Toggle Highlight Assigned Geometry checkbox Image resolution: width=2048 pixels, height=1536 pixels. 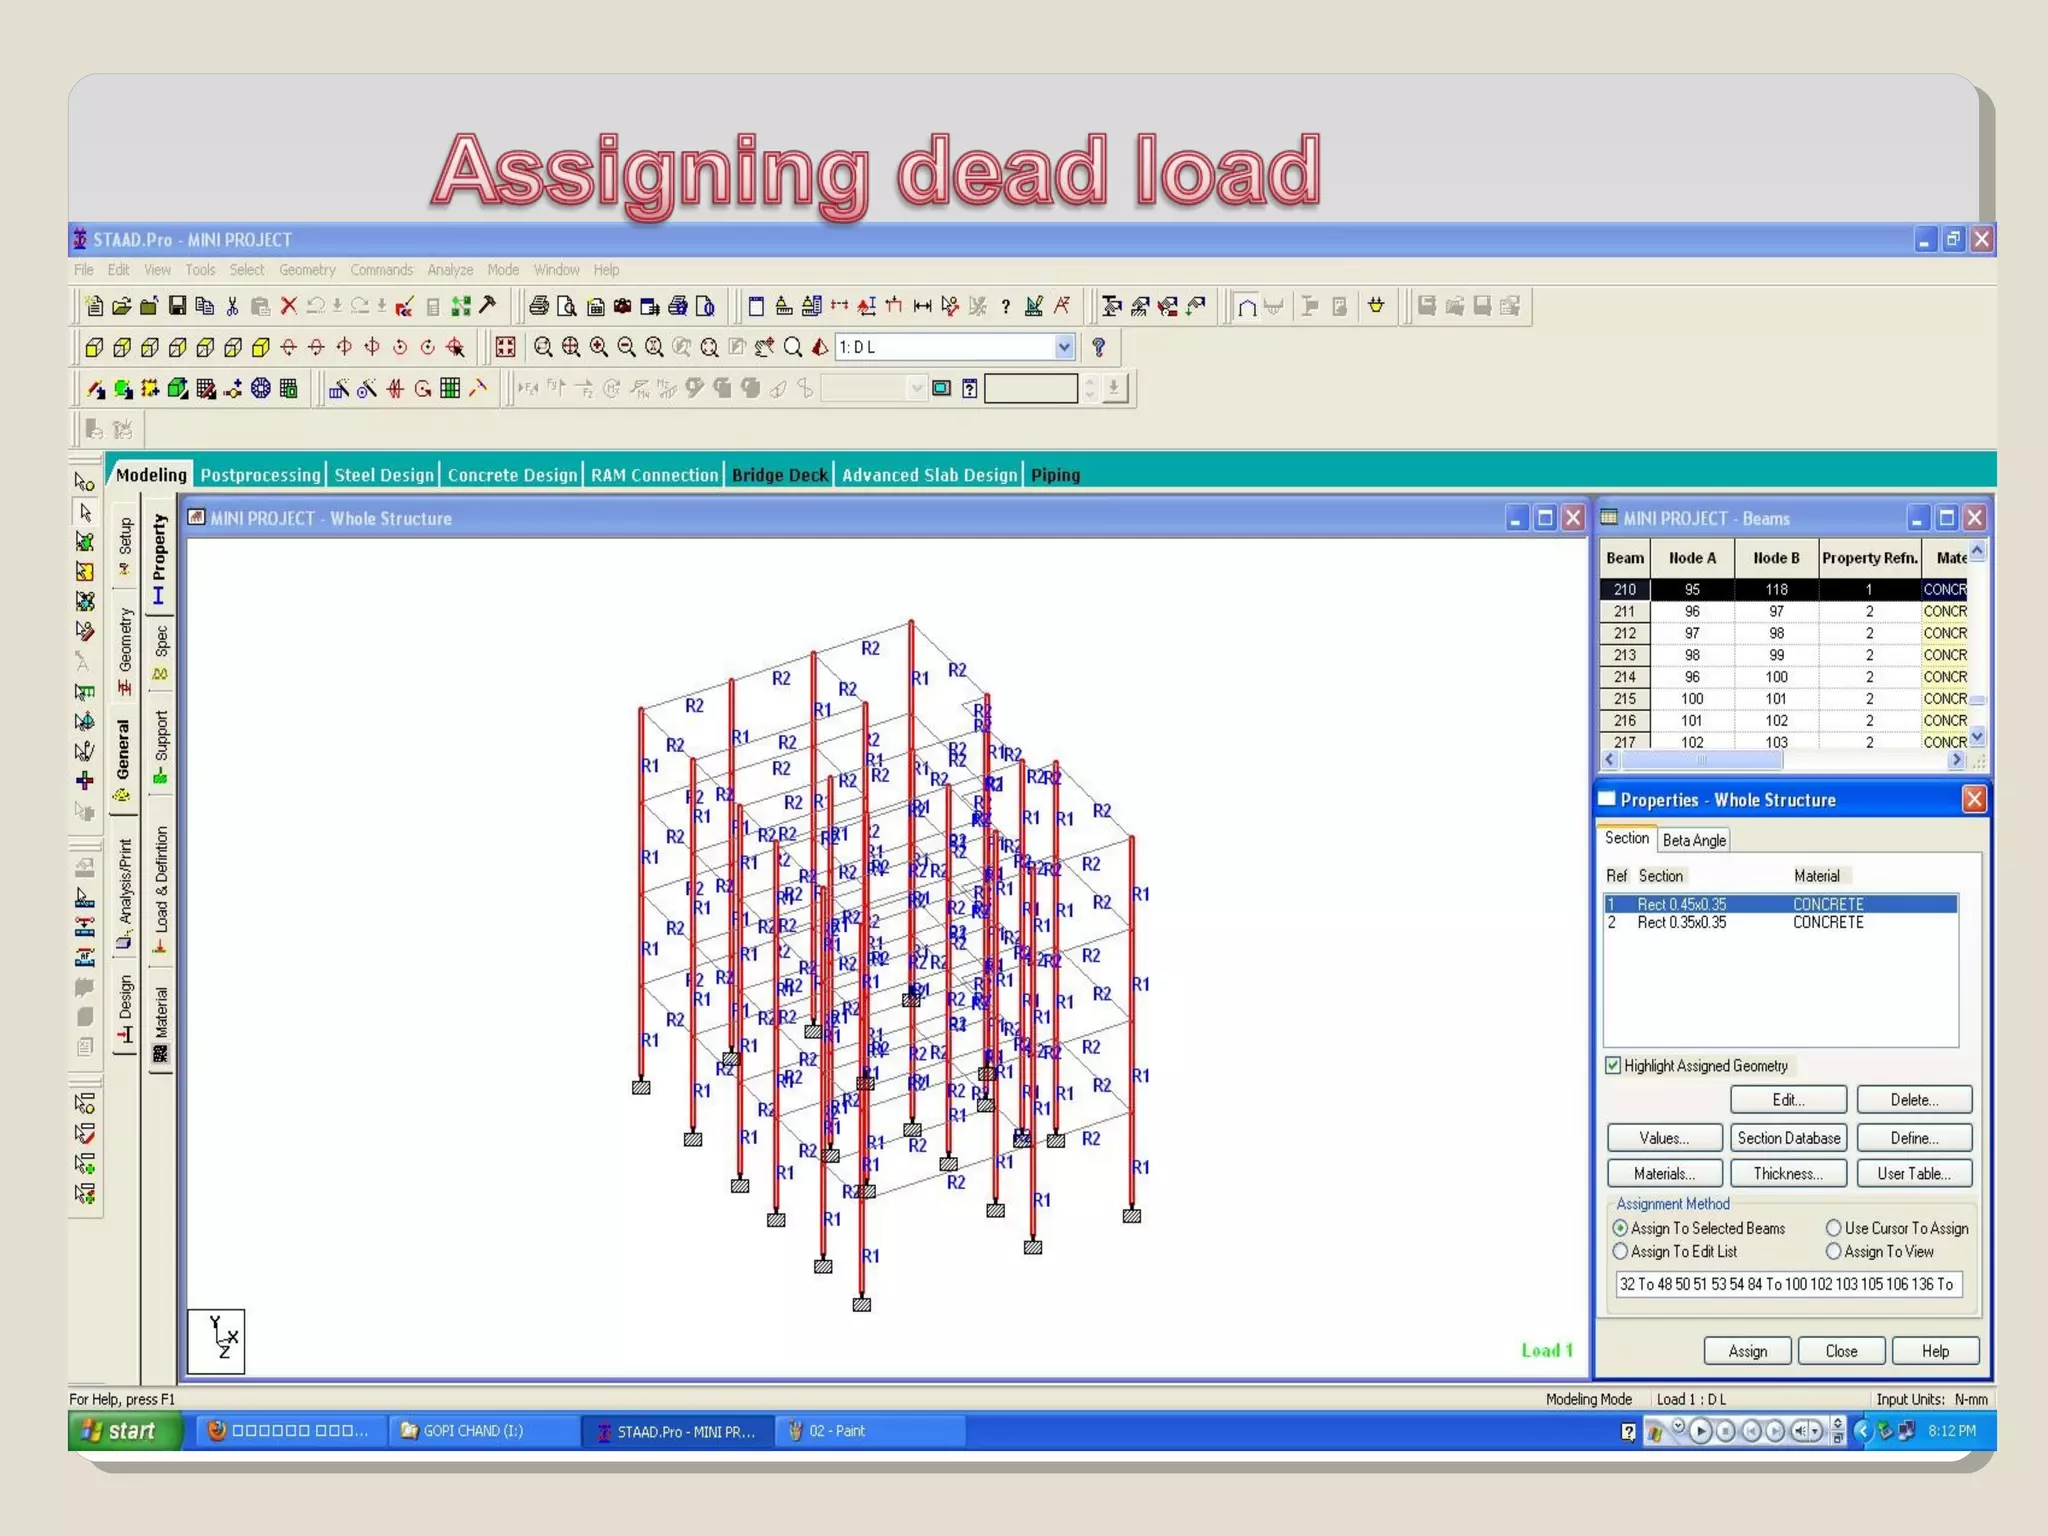(x=1612, y=1065)
